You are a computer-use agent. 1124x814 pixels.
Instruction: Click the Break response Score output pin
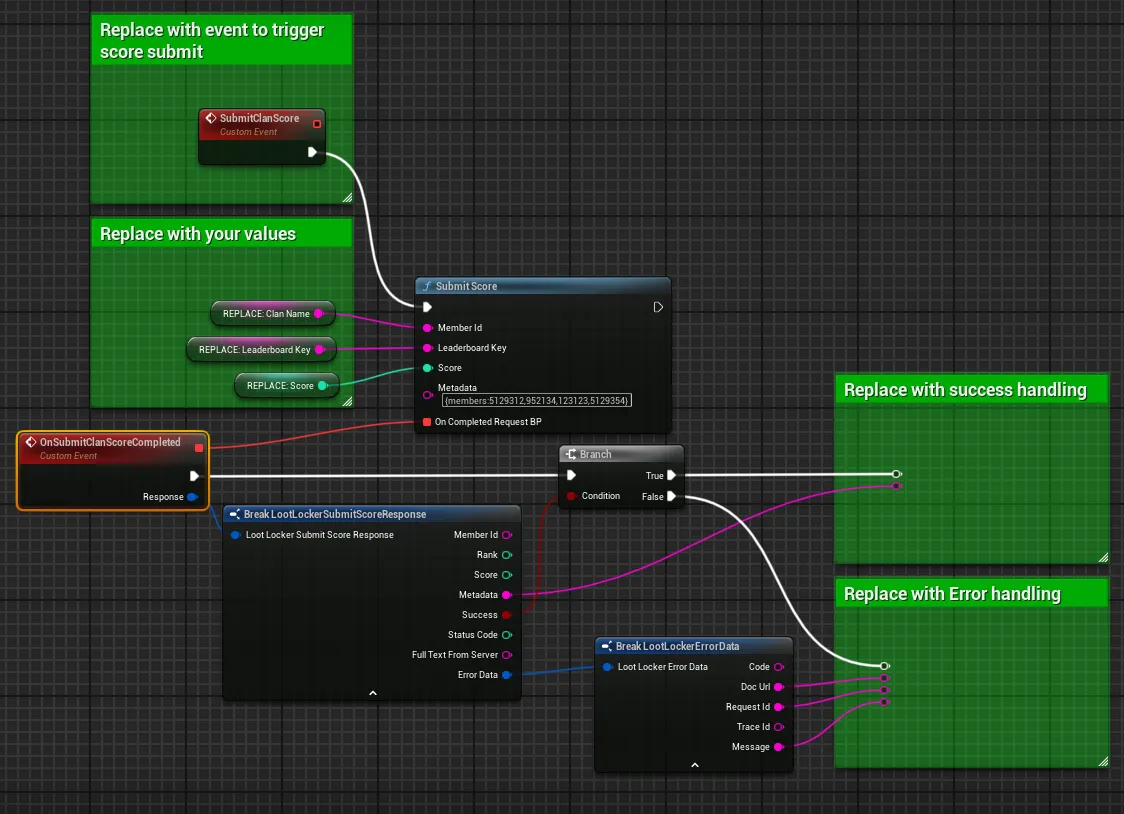tap(507, 575)
